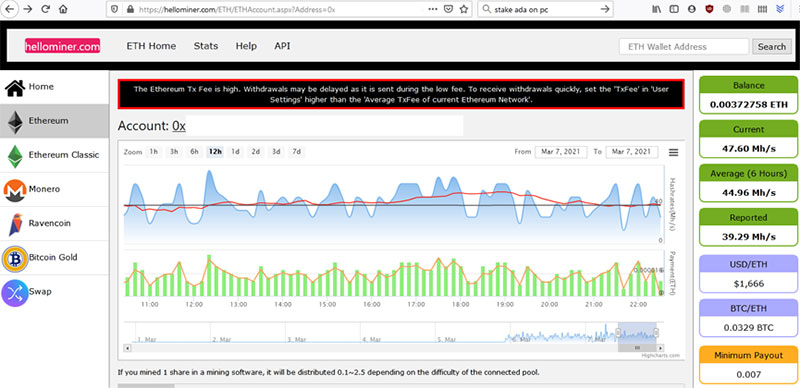Click the chart navigator scrollbar thumb
This screenshot has width=800, height=388.
pyautogui.click(x=637, y=348)
